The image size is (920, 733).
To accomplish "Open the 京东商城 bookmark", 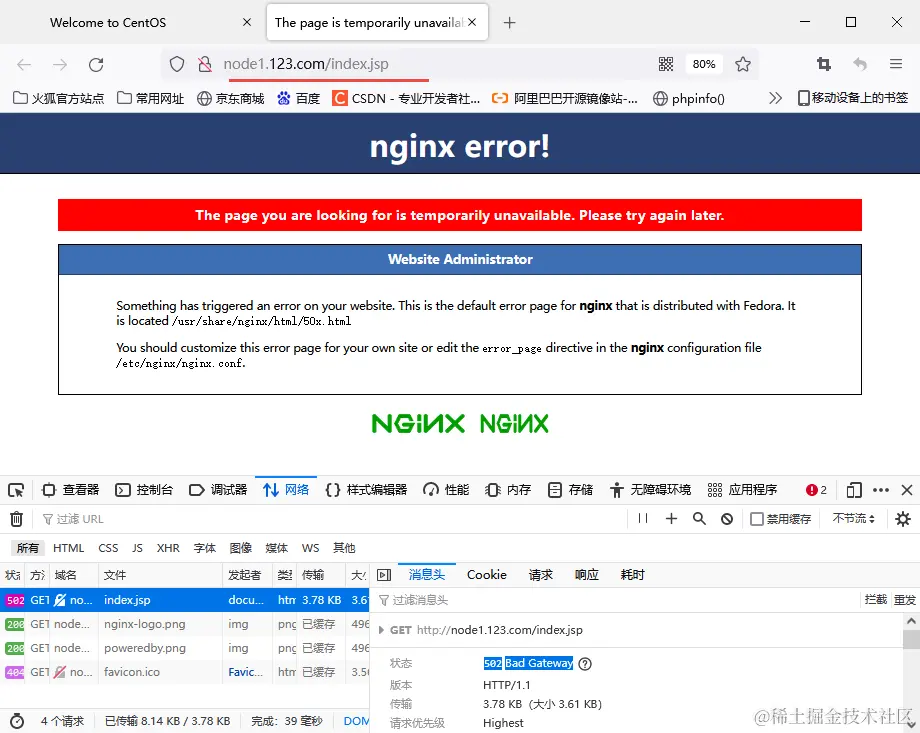I will pyautogui.click(x=231, y=98).
